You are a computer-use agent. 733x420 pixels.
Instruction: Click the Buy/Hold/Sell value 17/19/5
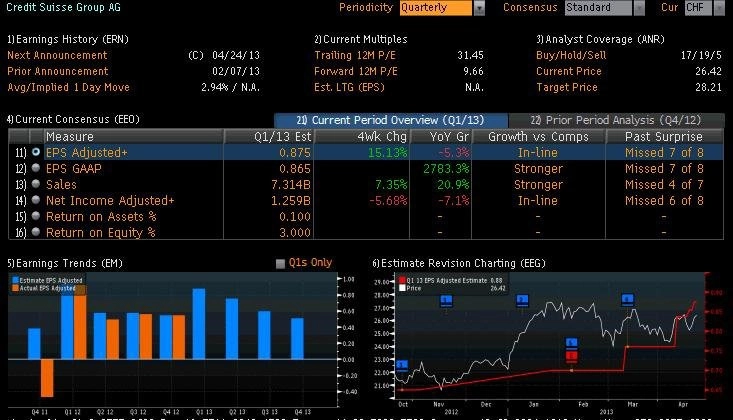[x=701, y=55]
